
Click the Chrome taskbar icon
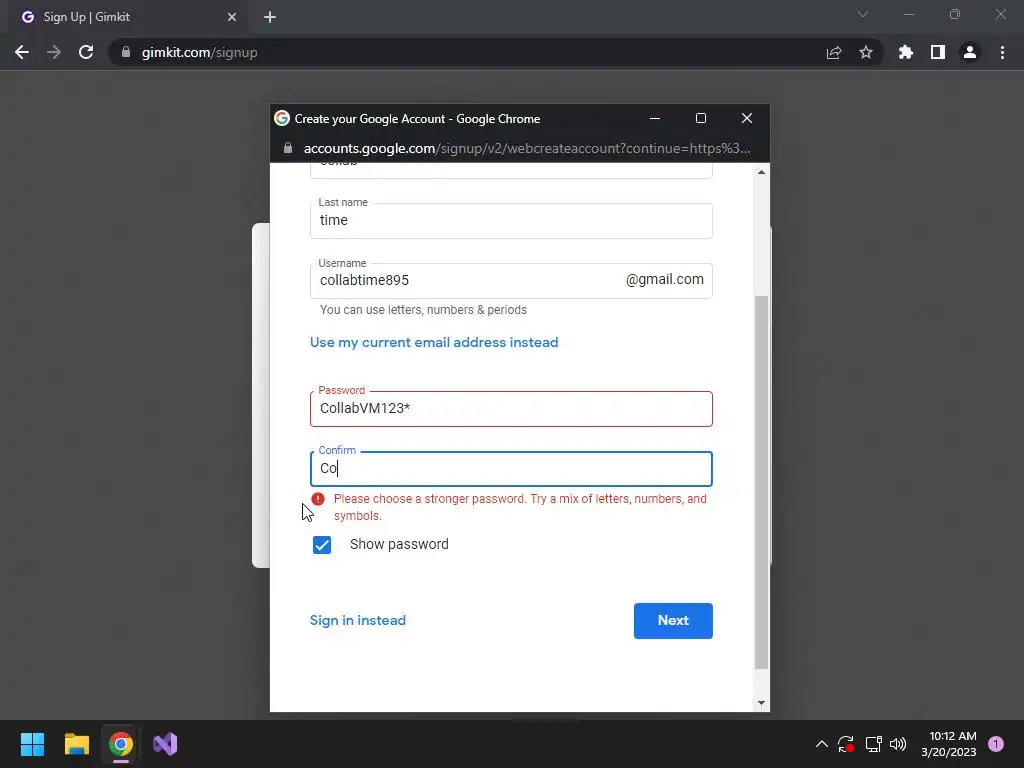[121, 744]
